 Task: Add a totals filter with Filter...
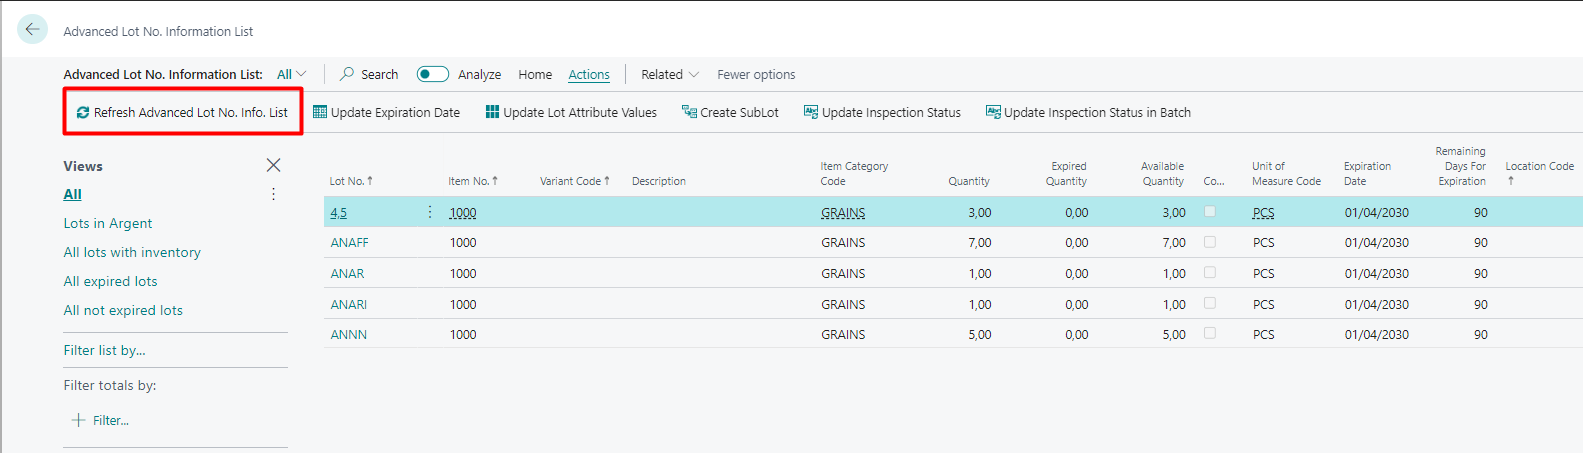pyautogui.click(x=101, y=420)
